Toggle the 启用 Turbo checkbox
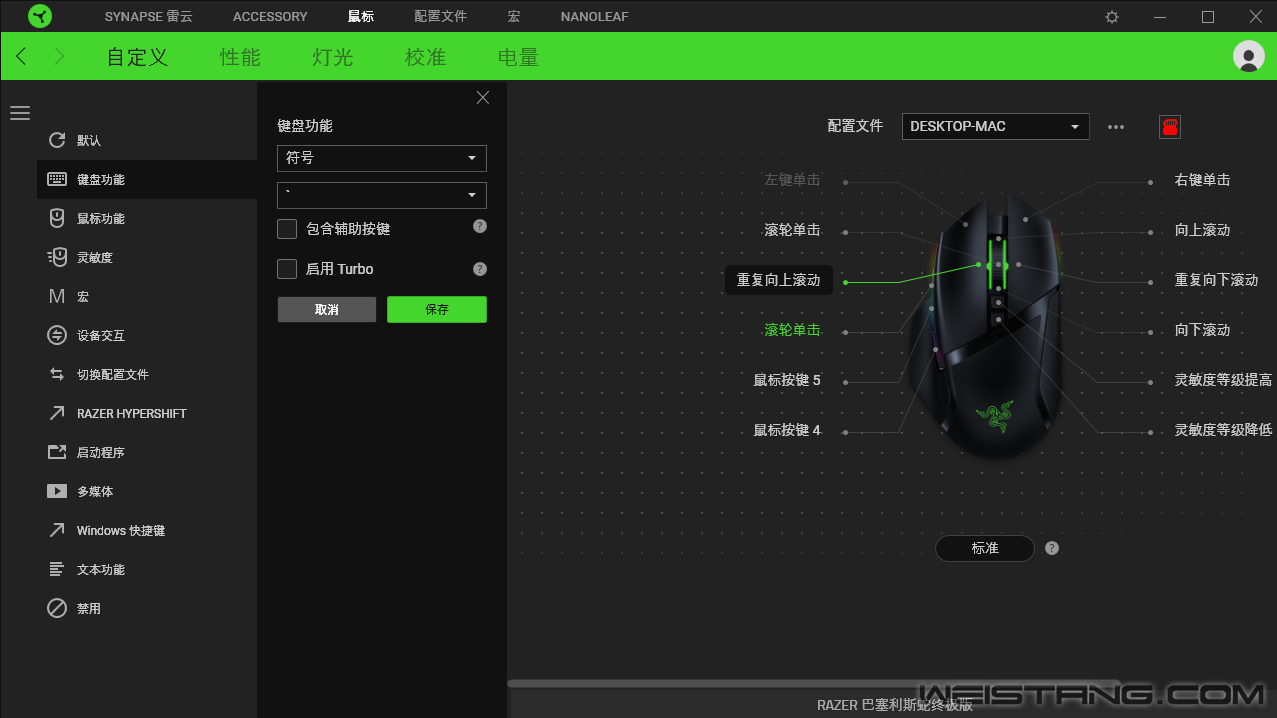 tap(287, 269)
